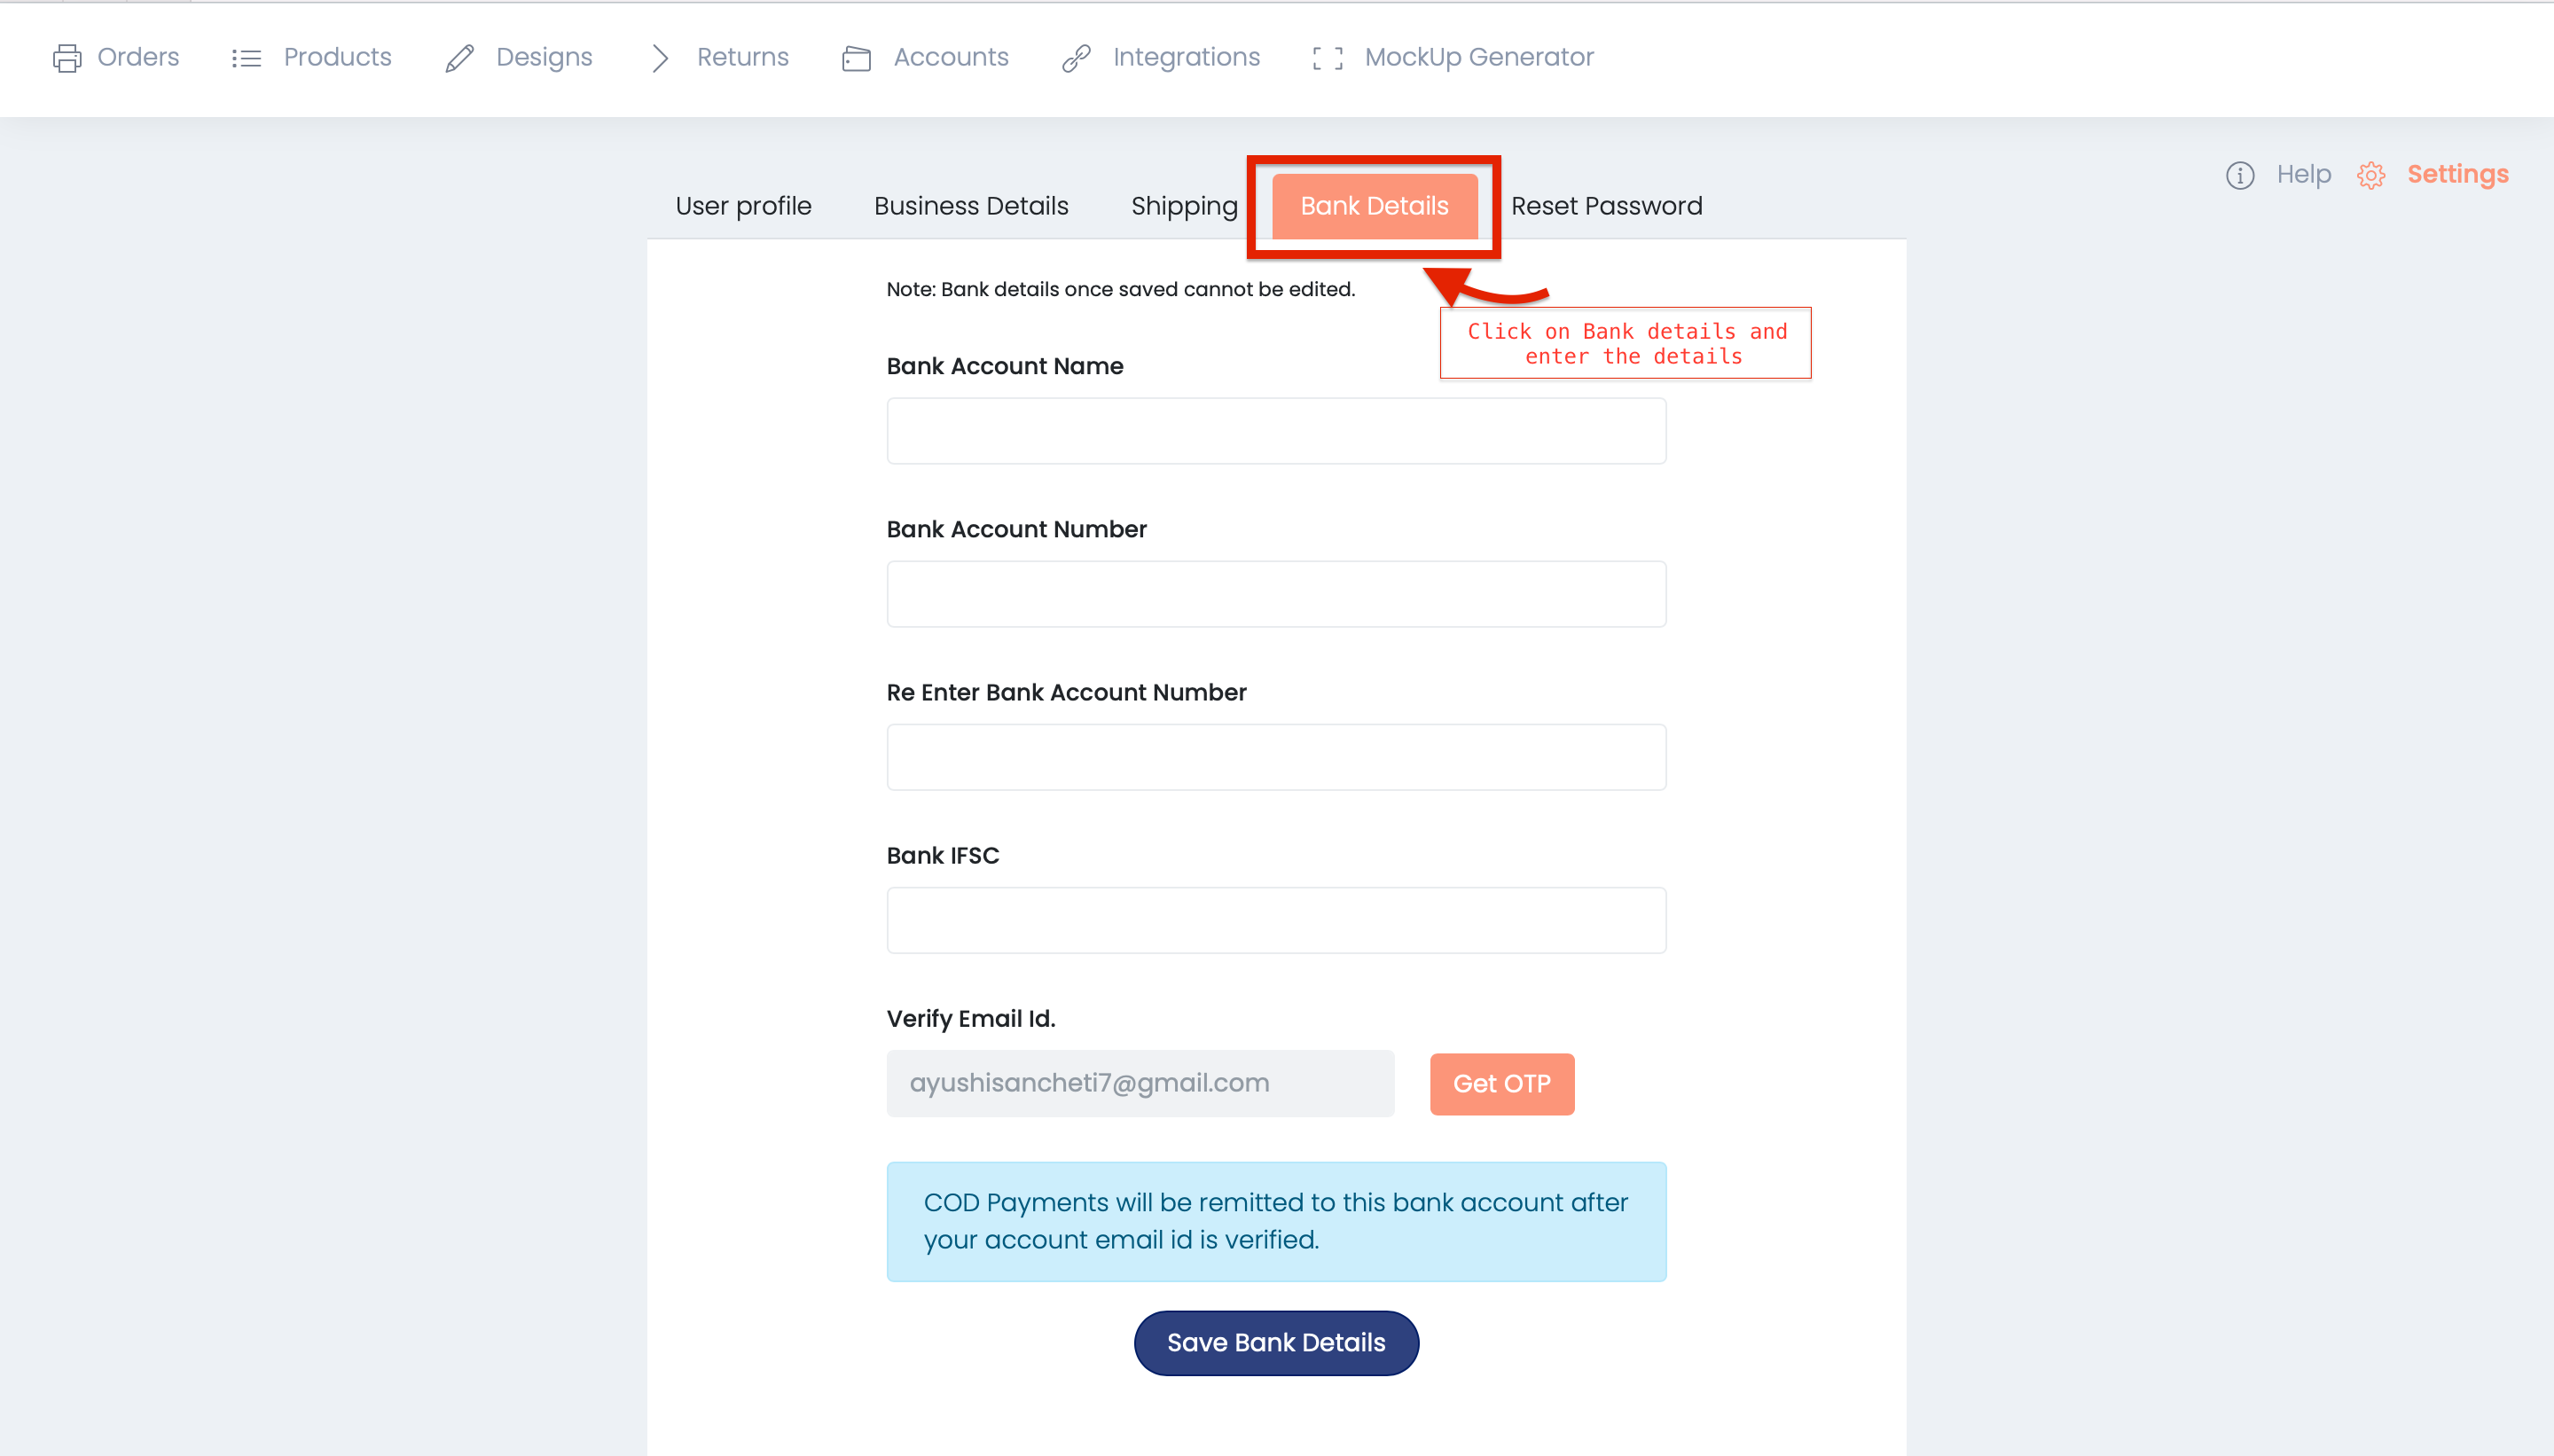This screenshot has height=1456, width=2554.
Task: Click the verified email address field
Action: coord(1137,1083)
